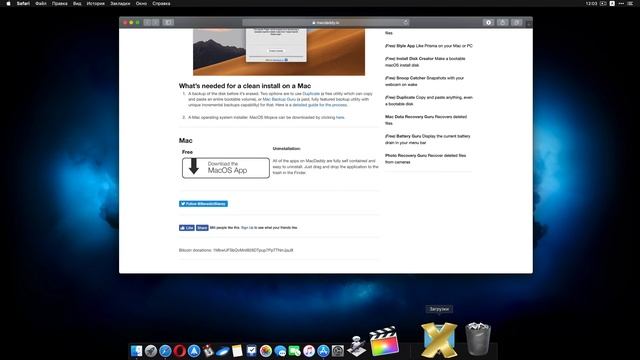Viewport: 640px width, 360px height.
Task: Open the Вид menu
Action: [77, 3]
